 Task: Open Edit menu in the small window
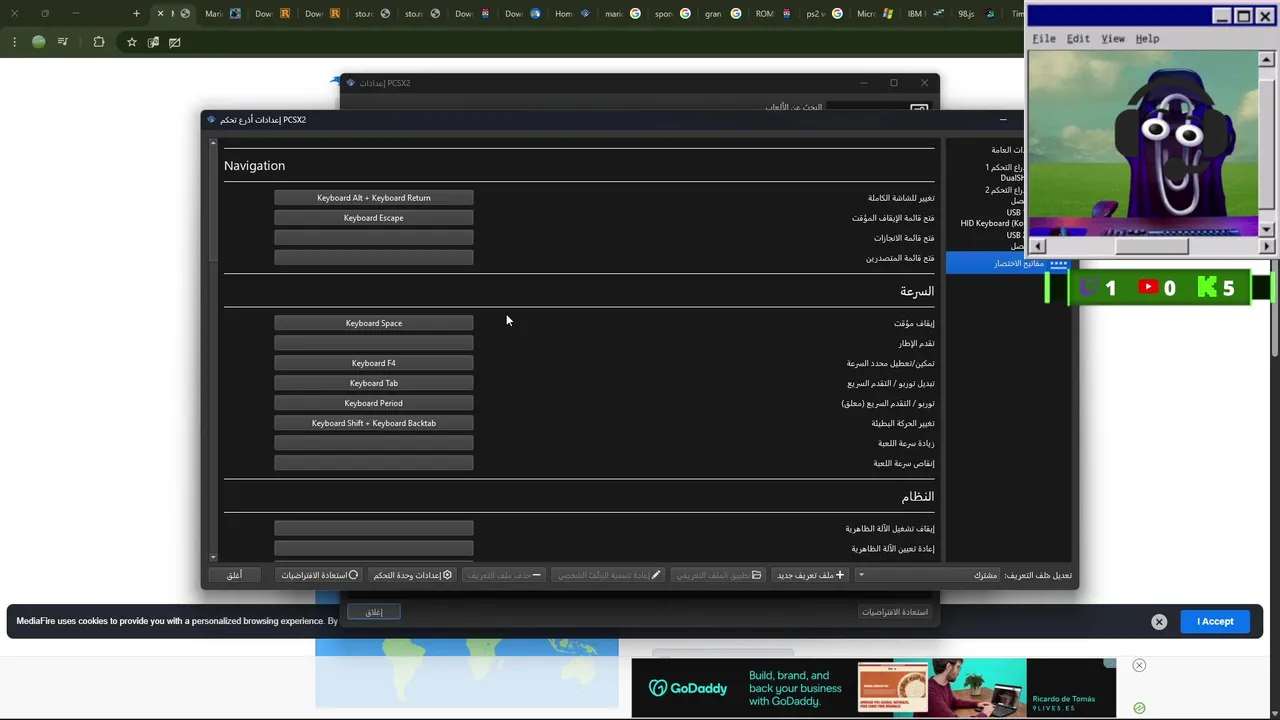1078,39
